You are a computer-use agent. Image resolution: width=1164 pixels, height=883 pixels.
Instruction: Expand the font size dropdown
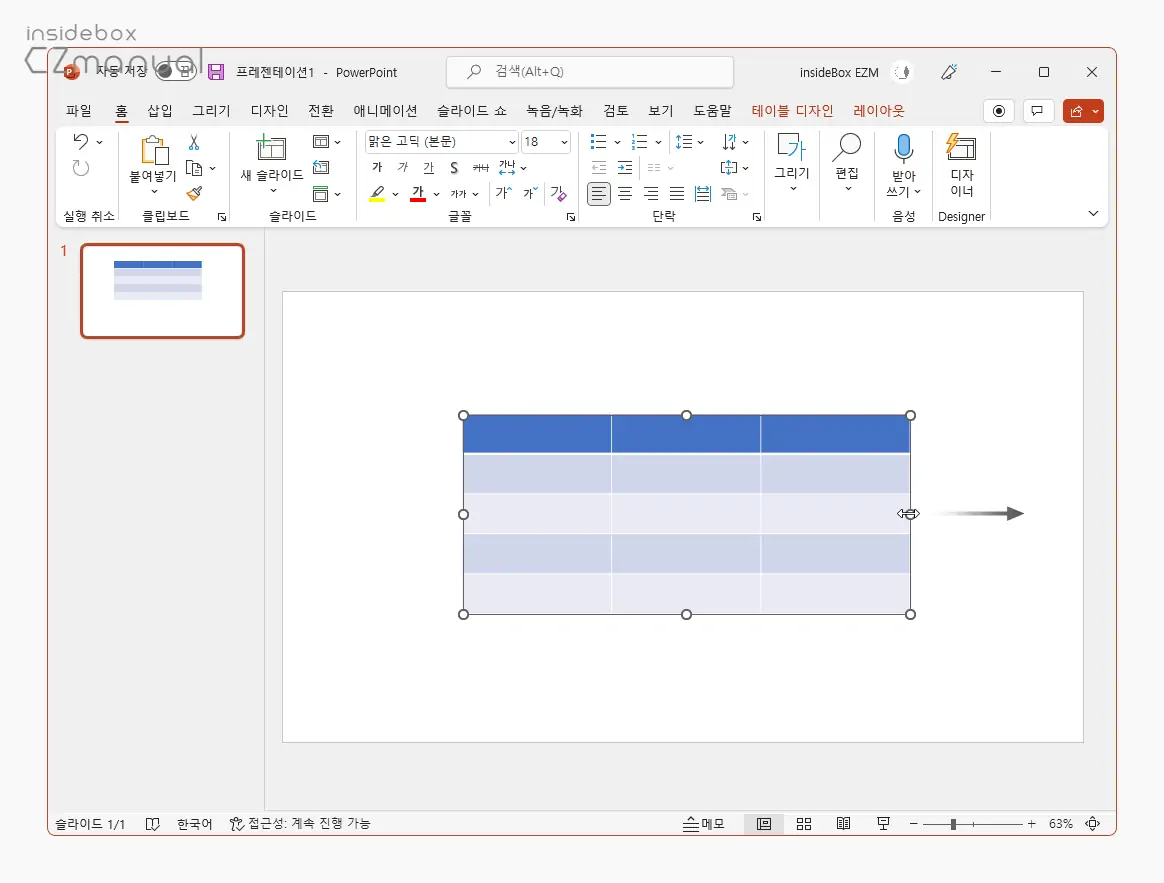point(564,142)
